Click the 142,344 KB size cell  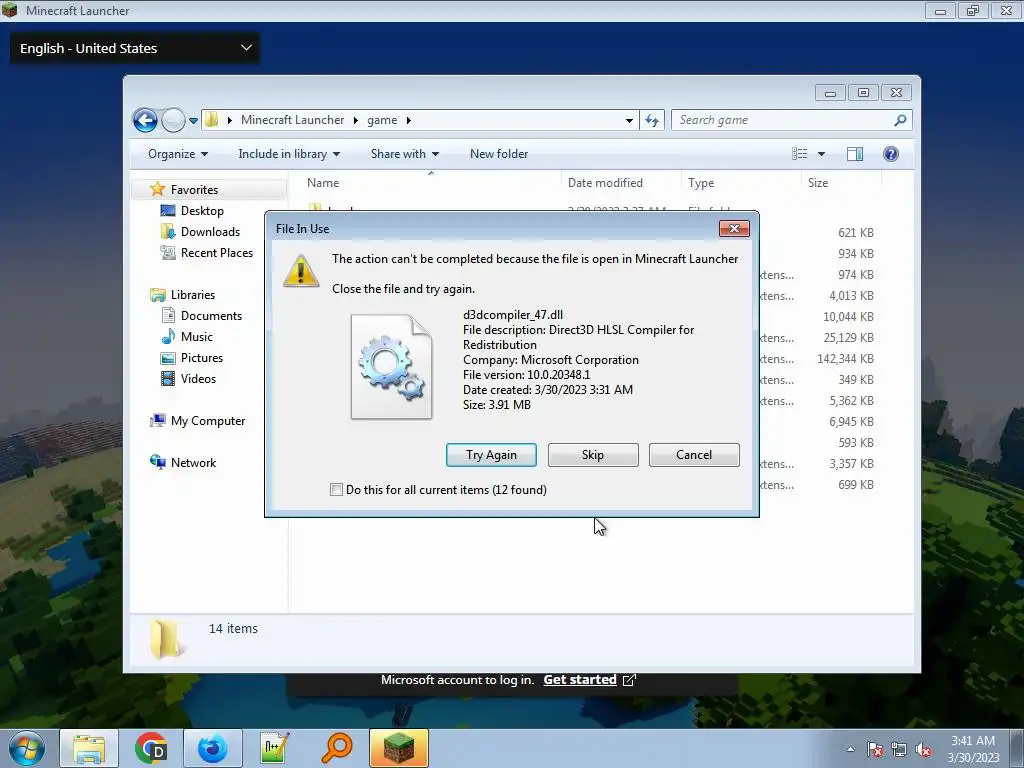pyautogui.click(x=845, y=359)
